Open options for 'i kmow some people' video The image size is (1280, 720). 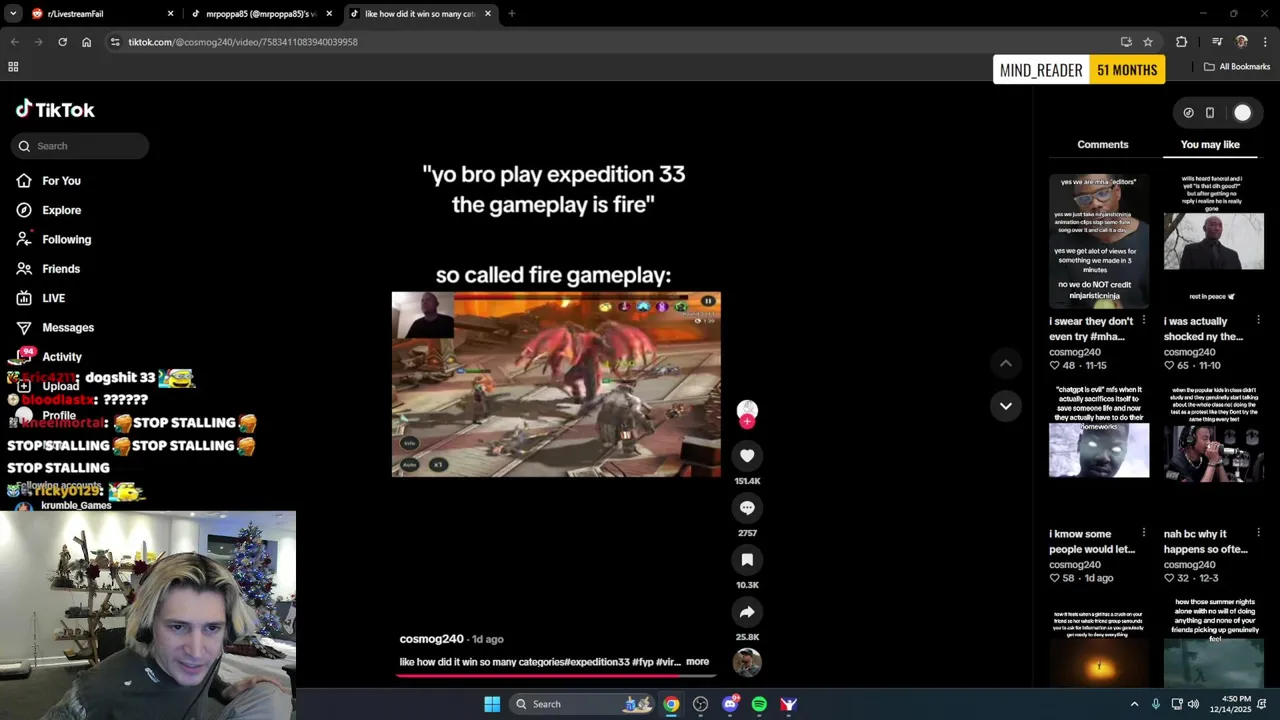tap(1143, 533)
